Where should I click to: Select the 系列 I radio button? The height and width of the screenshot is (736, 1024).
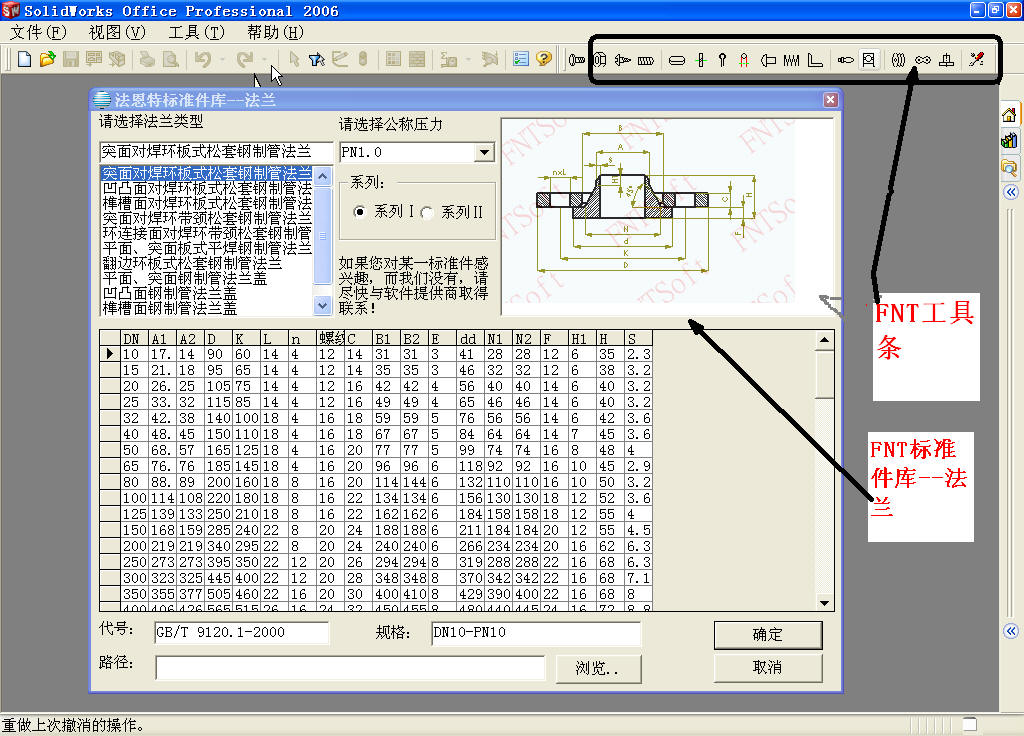[359, 212]
